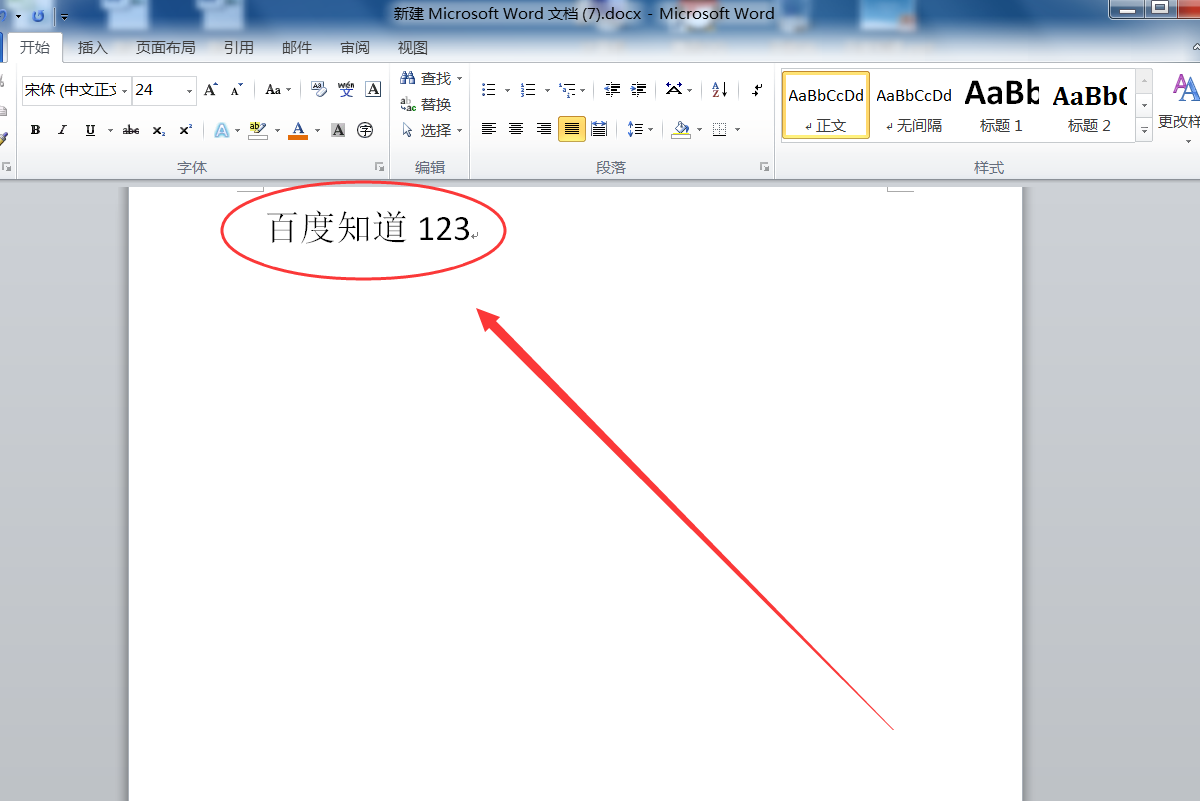Image resolution: width=1200 pixels, height=801 pixels.
Task: Open Select (选择) menu
Action: (x=432, y=130)
